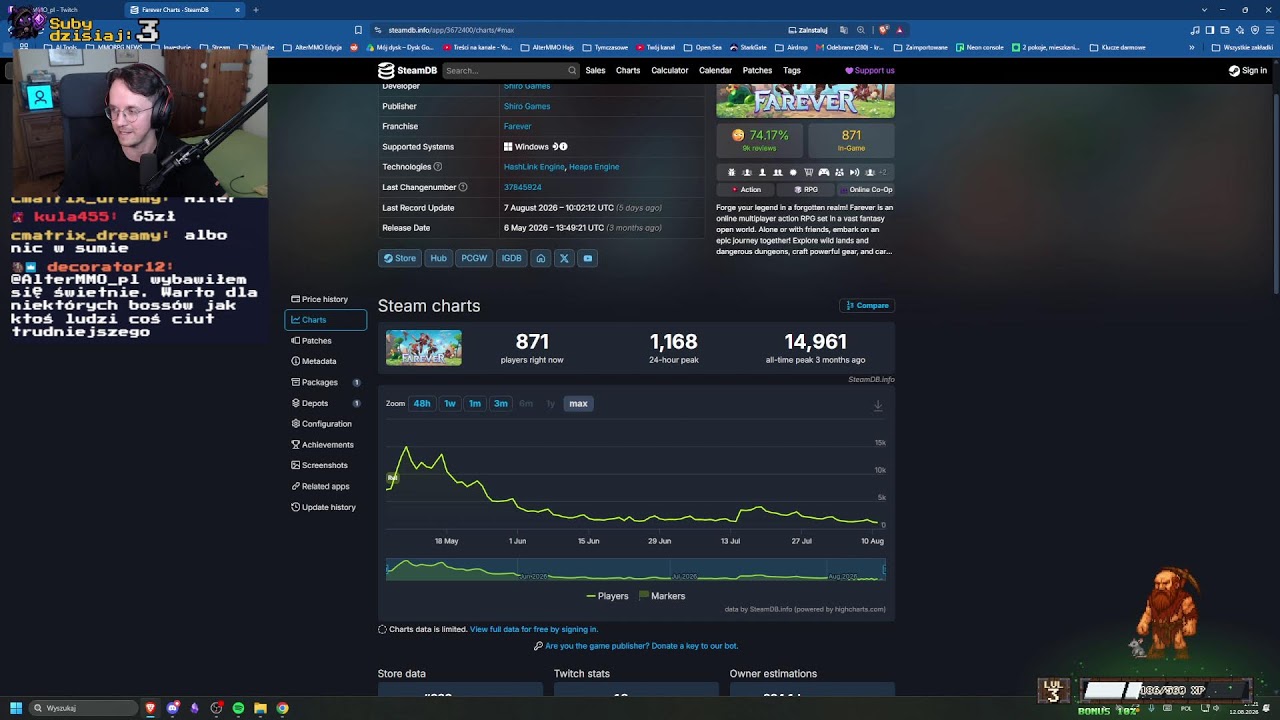This screenshot has width=1280, height=720.
Task: Click the search magnifier in SteamDB search box
Action: tap(572, 71)
